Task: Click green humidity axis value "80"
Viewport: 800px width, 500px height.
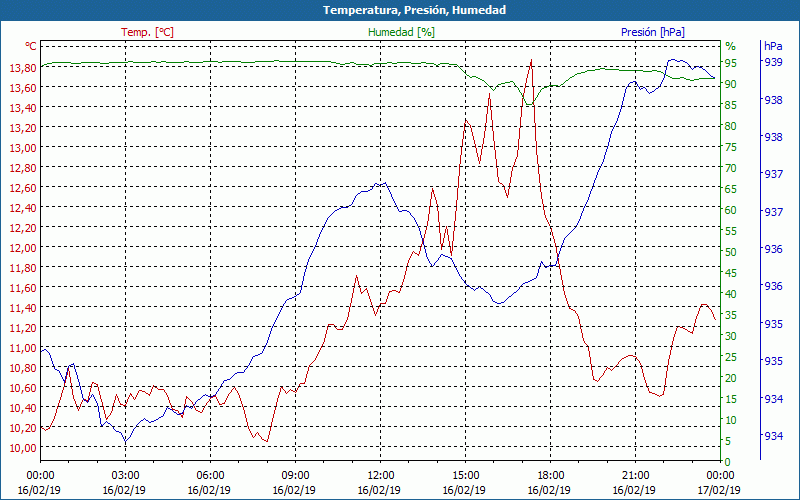Action: [731, 126]
